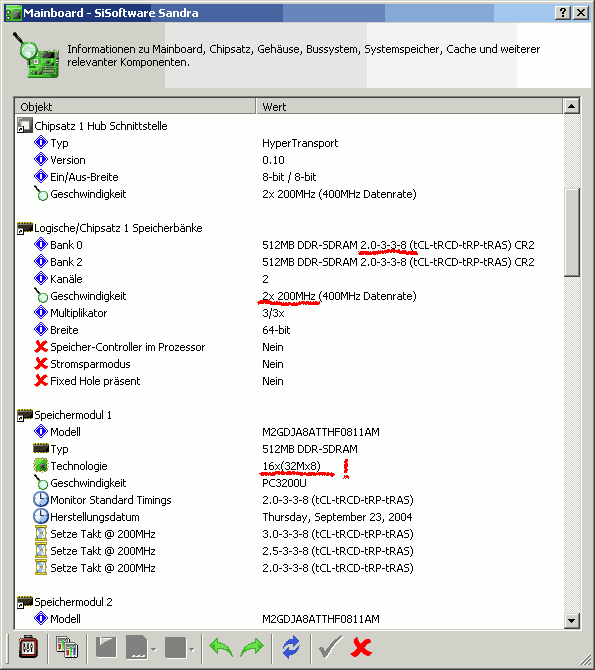
Task: Open the dropdown arrow beside gray square icon
Action: (x=191, y=650)
